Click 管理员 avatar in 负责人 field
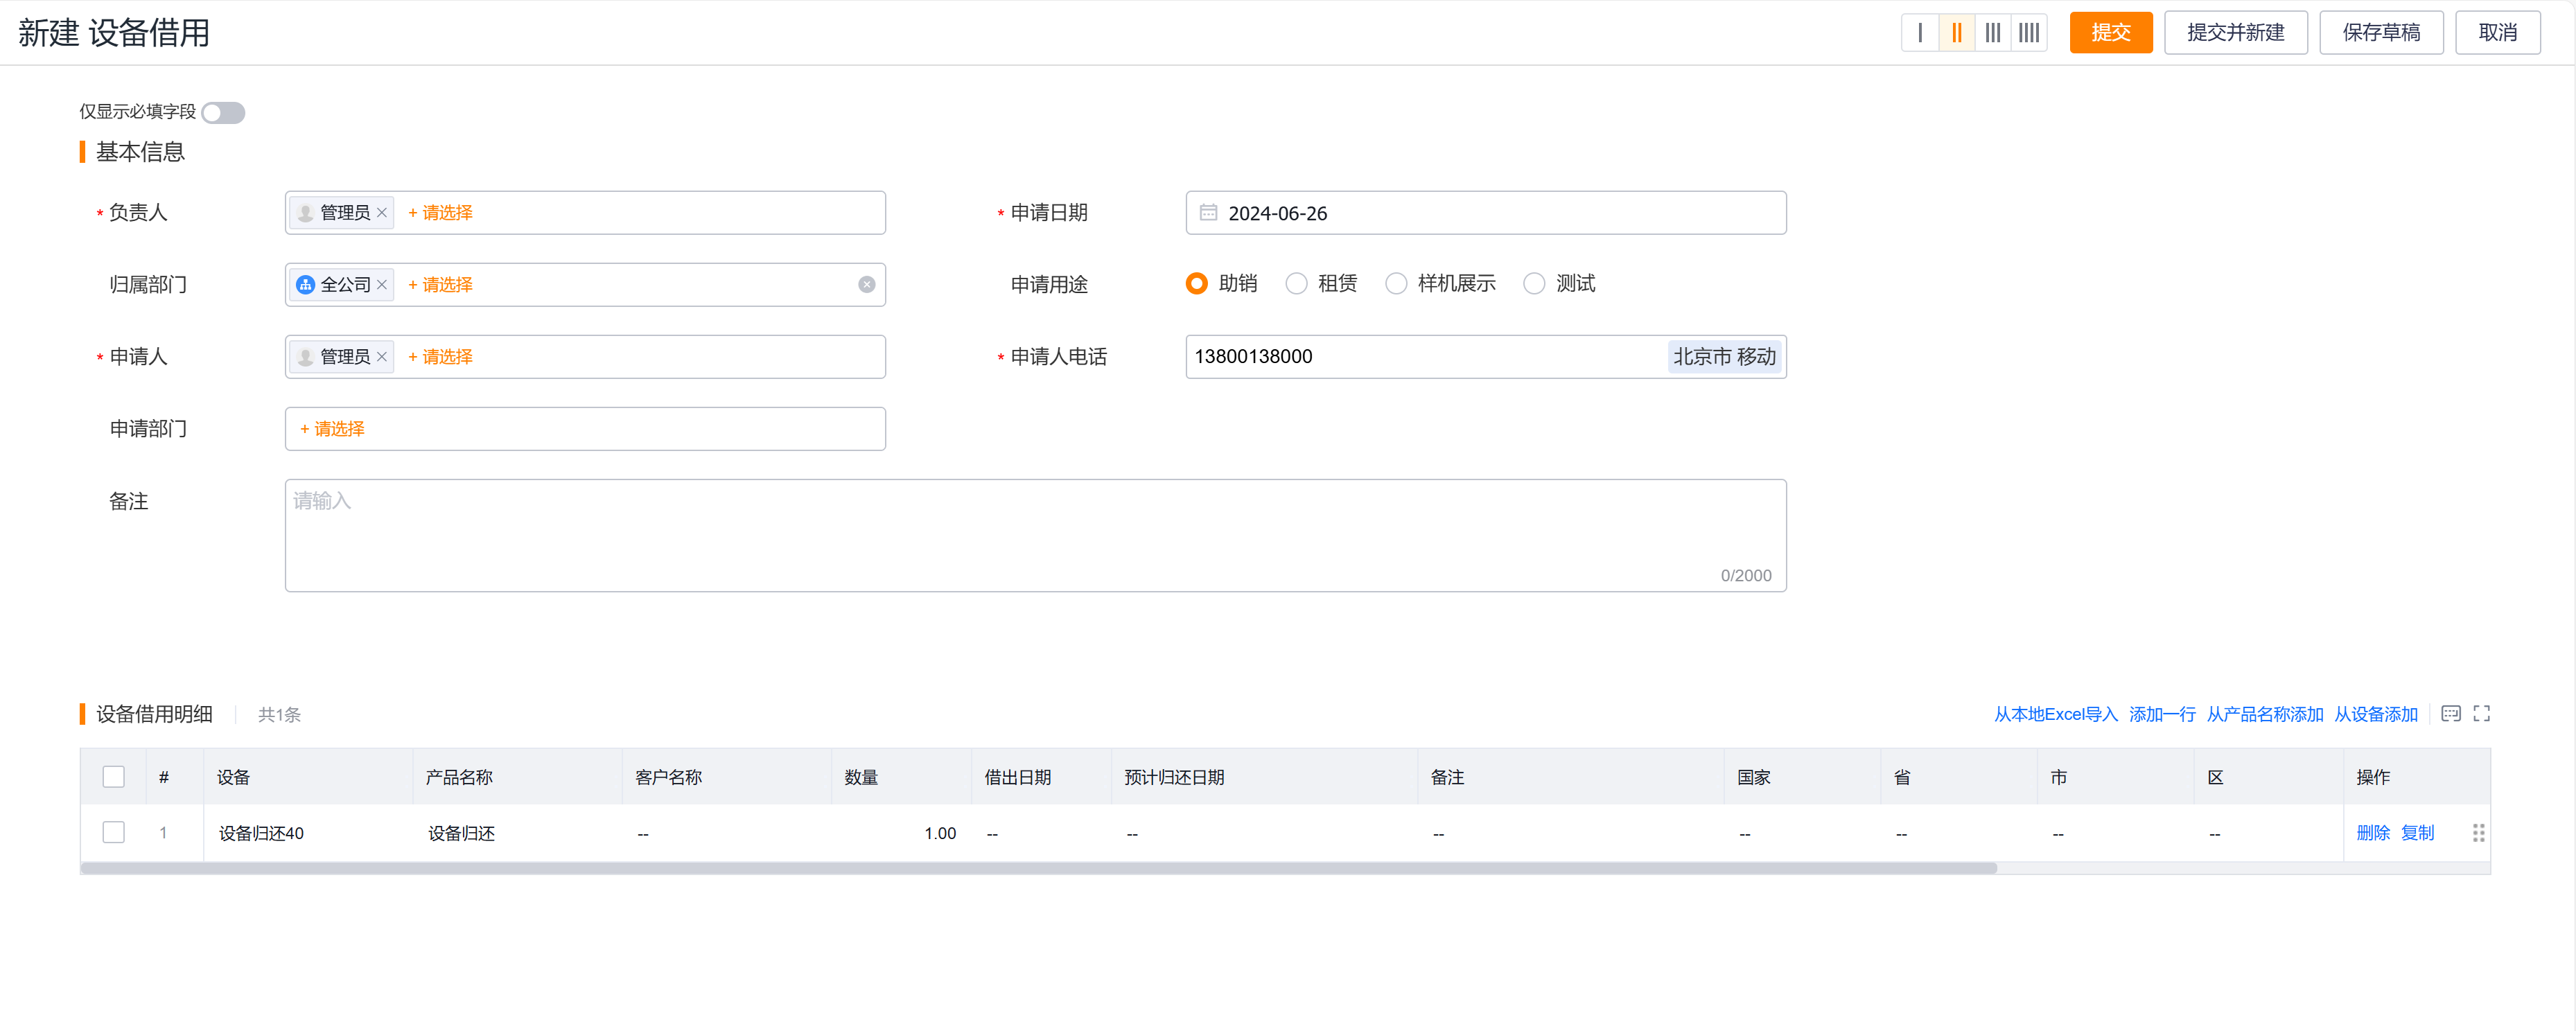2576x1031 pixels. pyautogui.click(x=306, y=213)
